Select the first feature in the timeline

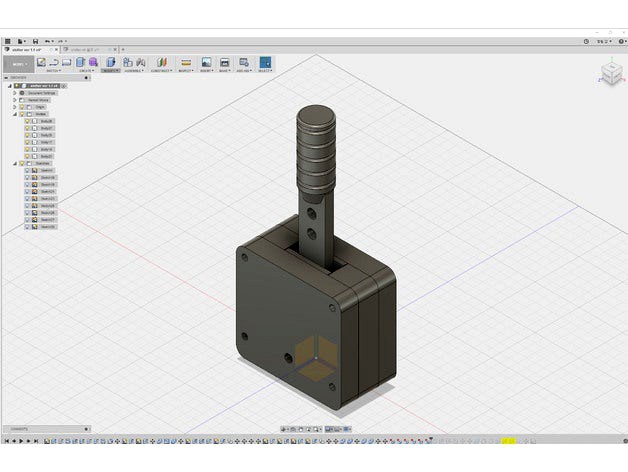click(x=47, y=441)
